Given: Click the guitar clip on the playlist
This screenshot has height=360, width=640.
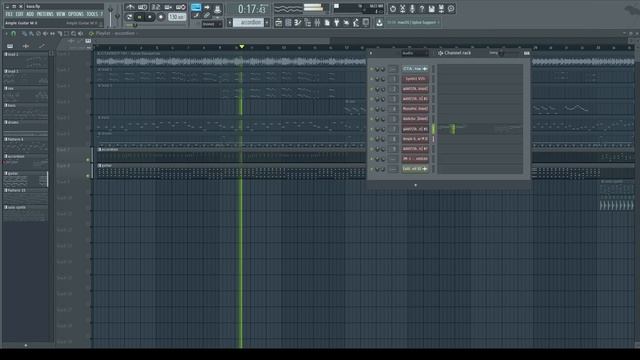Looking at the screenshot, I should point(231,171).
